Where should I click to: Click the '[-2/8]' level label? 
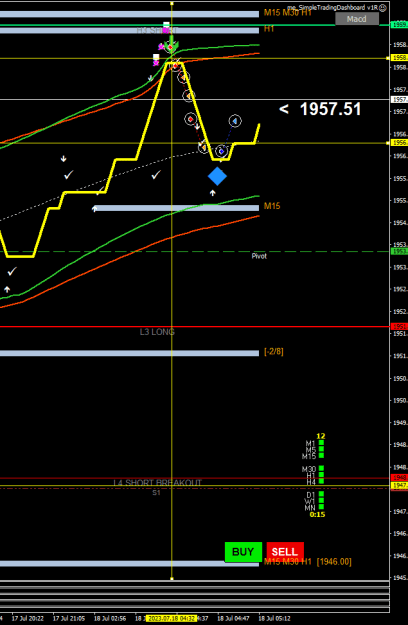point(274,352)
